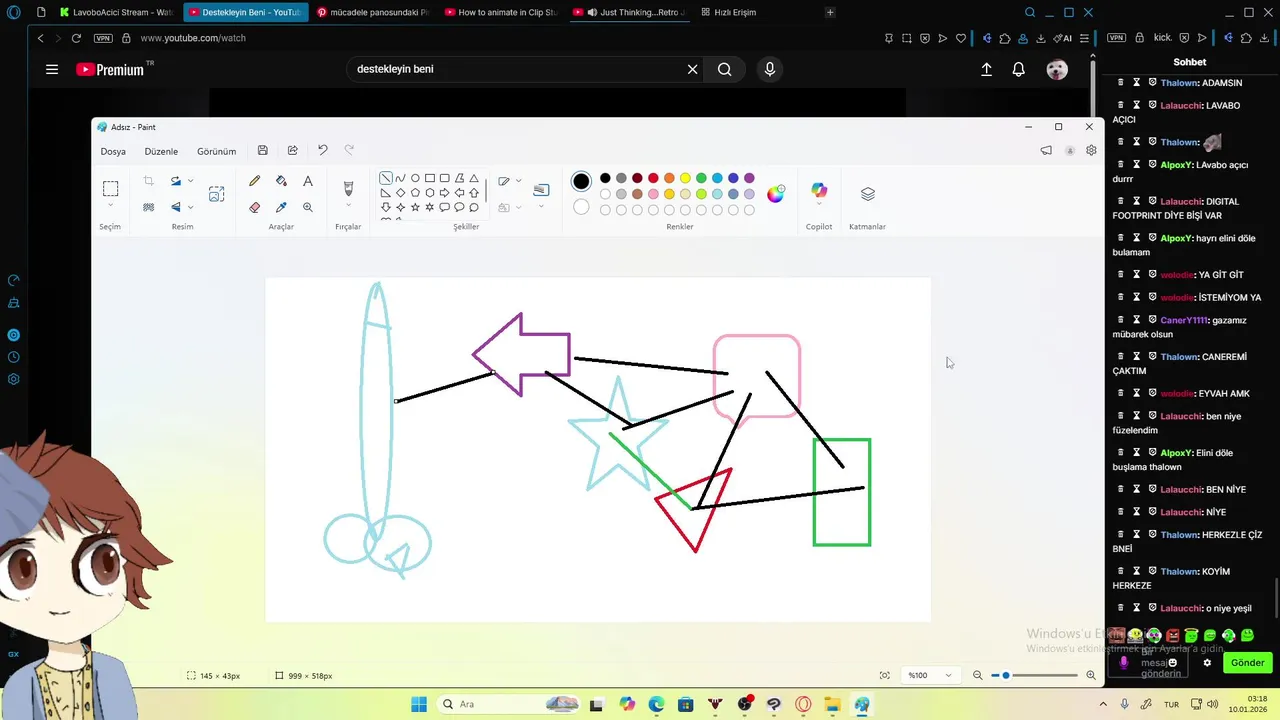1280x720 pixels.
Task: Expand the Rotate dropdown arrow
Action: coord(190,181)
